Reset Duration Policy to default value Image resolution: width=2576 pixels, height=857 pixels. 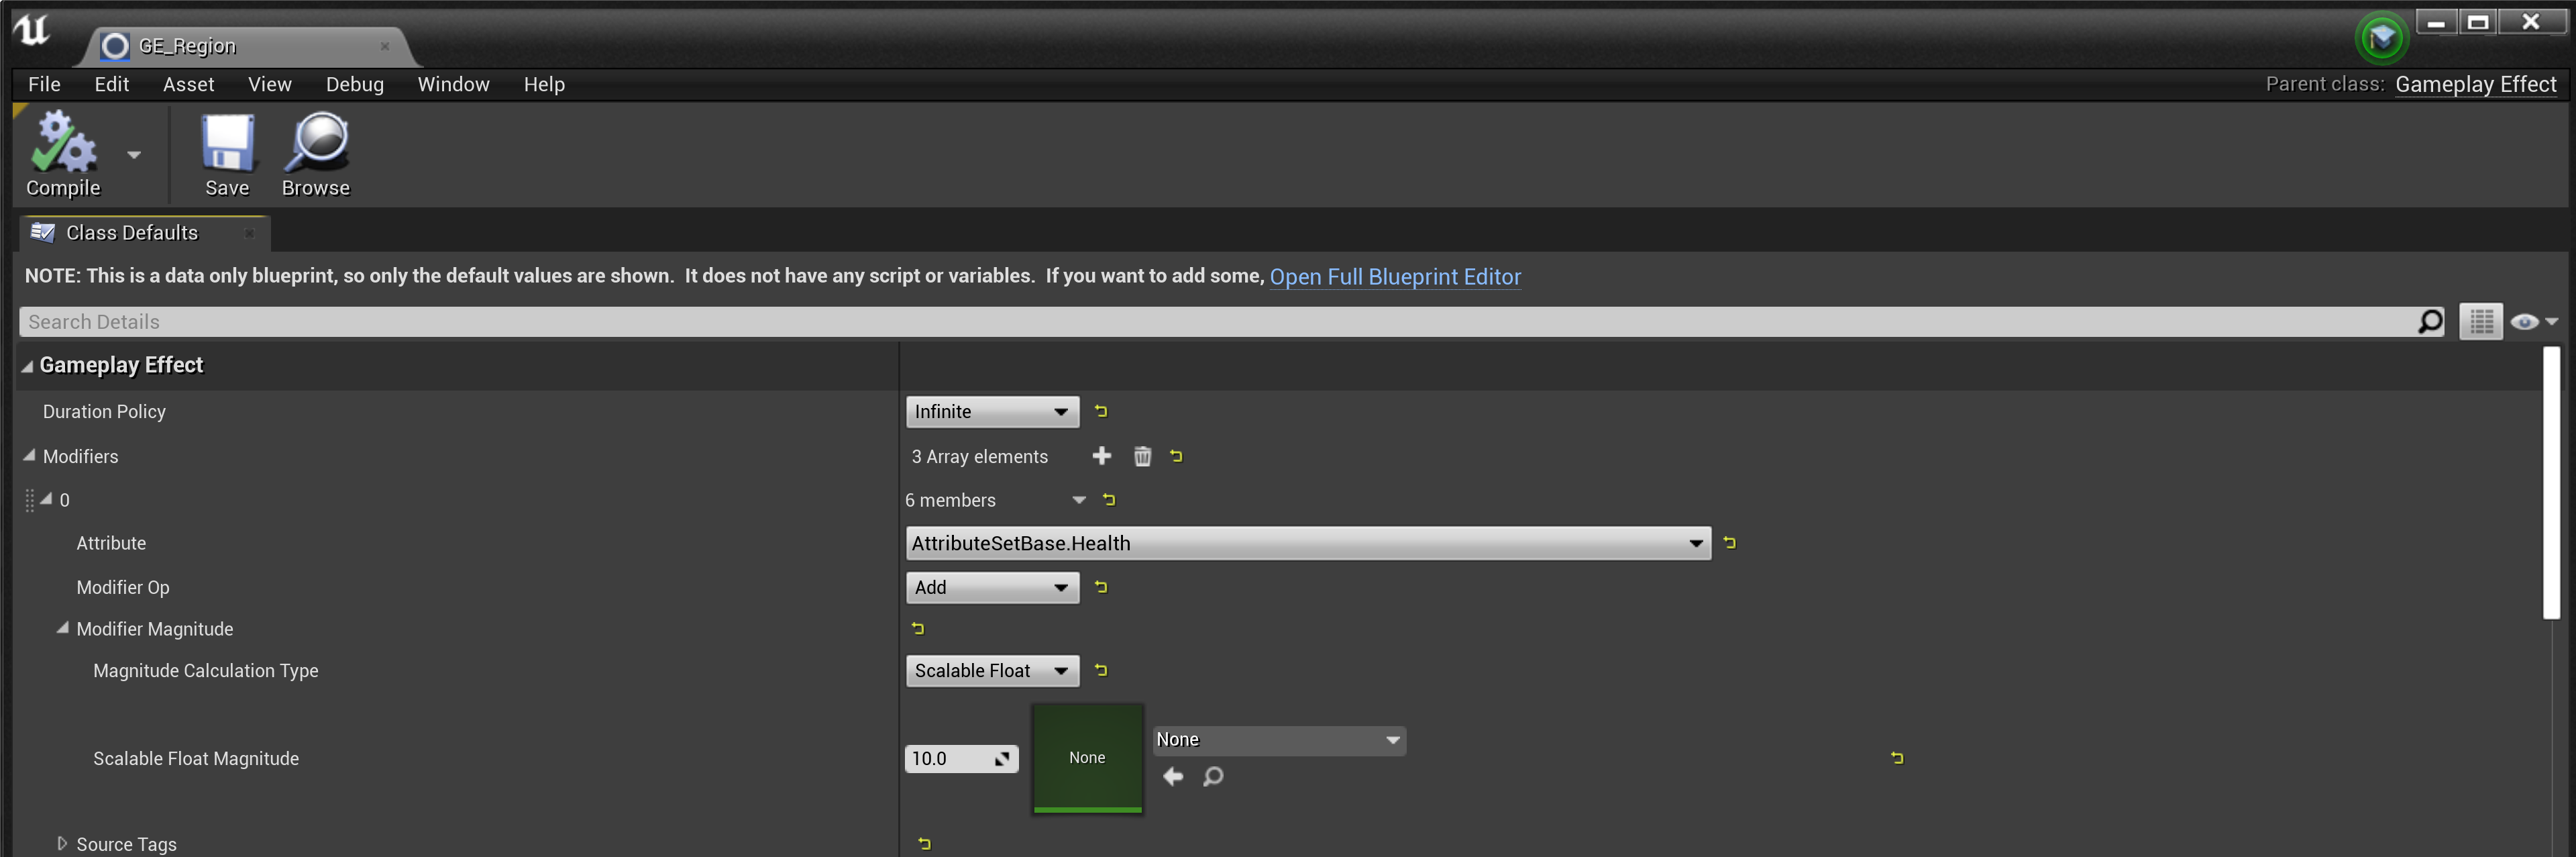(1101, 411)
